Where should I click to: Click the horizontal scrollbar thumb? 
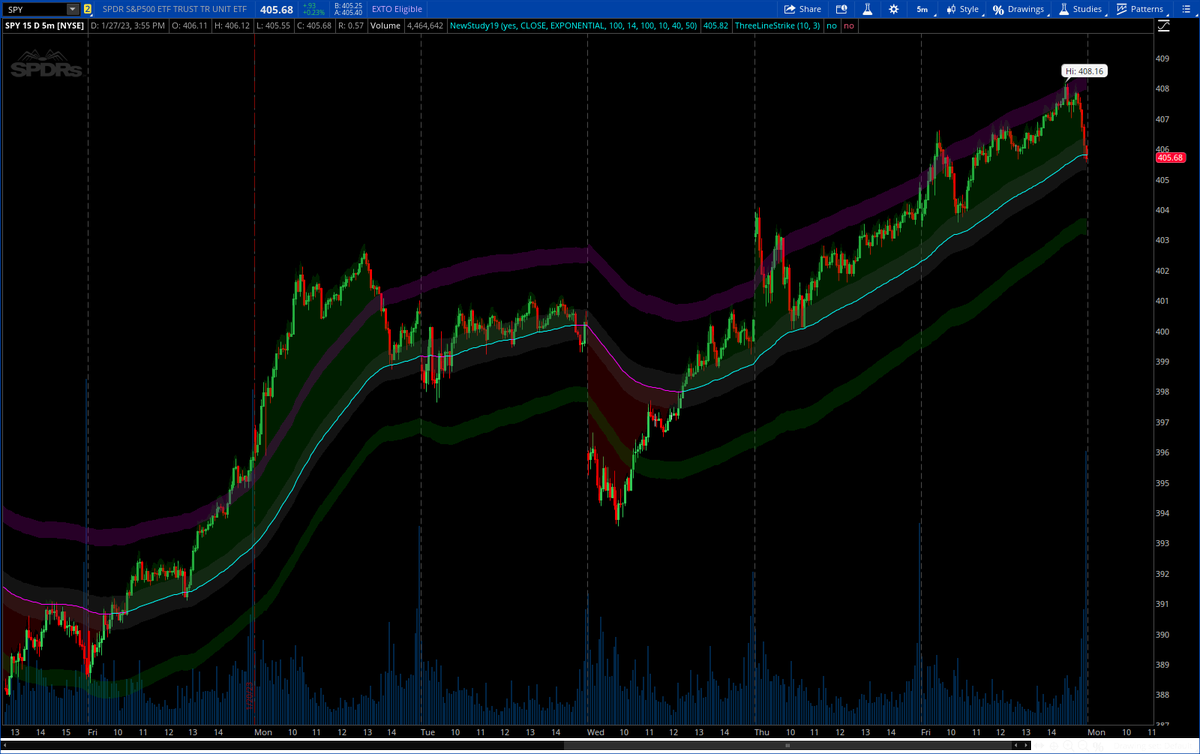[788, 745]
